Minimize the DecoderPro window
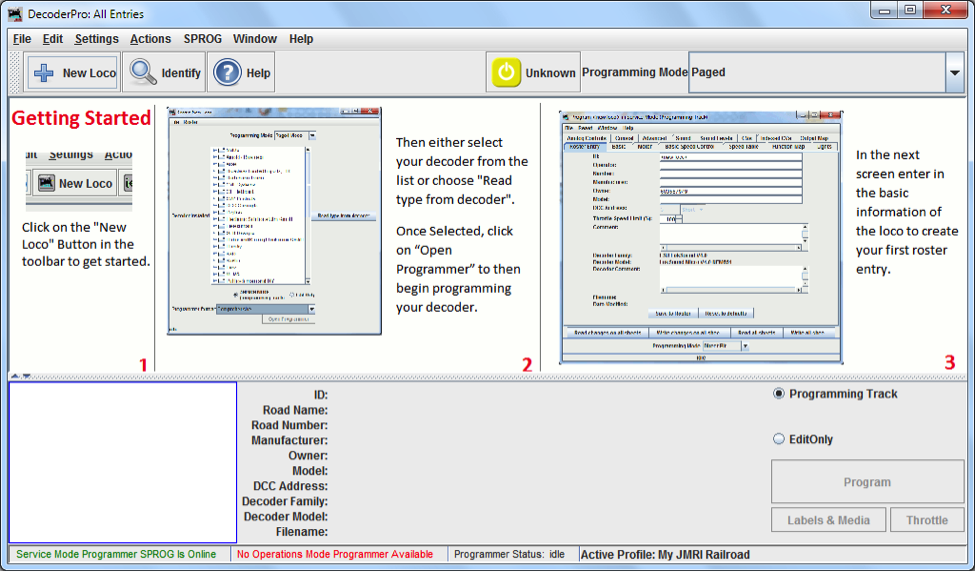975x572 pixels. [x=884, y=10]
